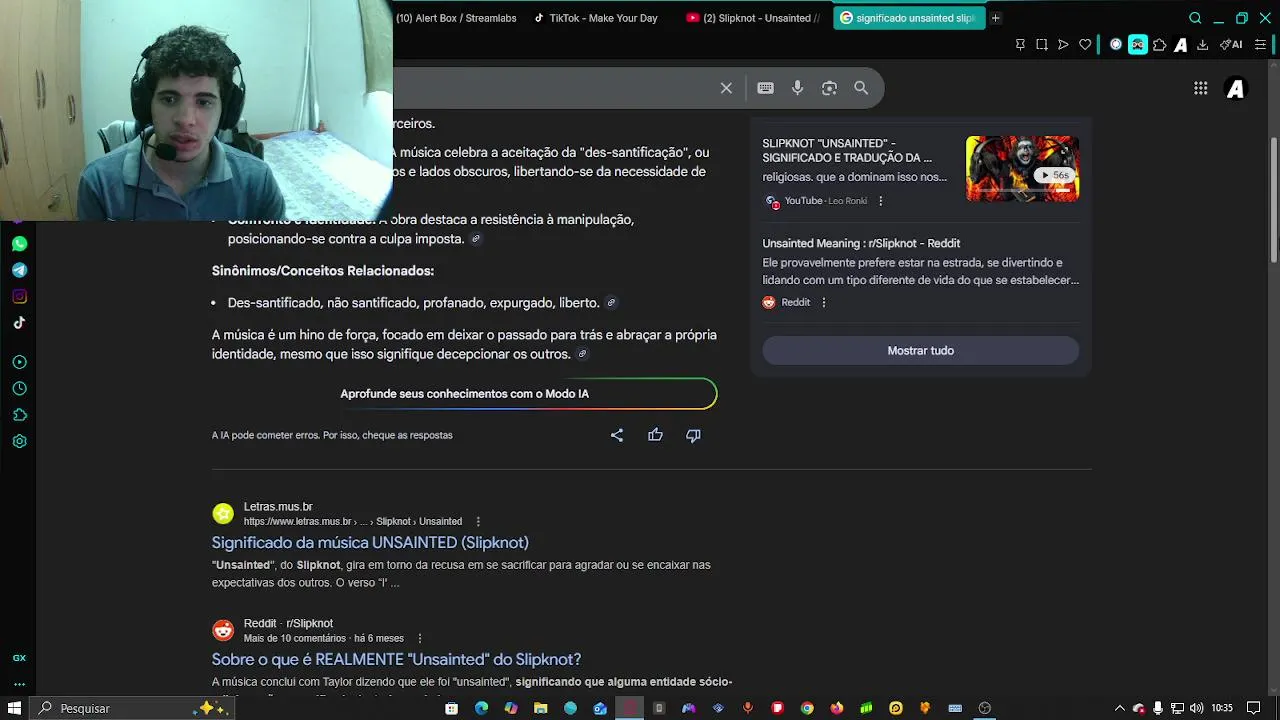Open the Windows Start menu

point(14,708)
